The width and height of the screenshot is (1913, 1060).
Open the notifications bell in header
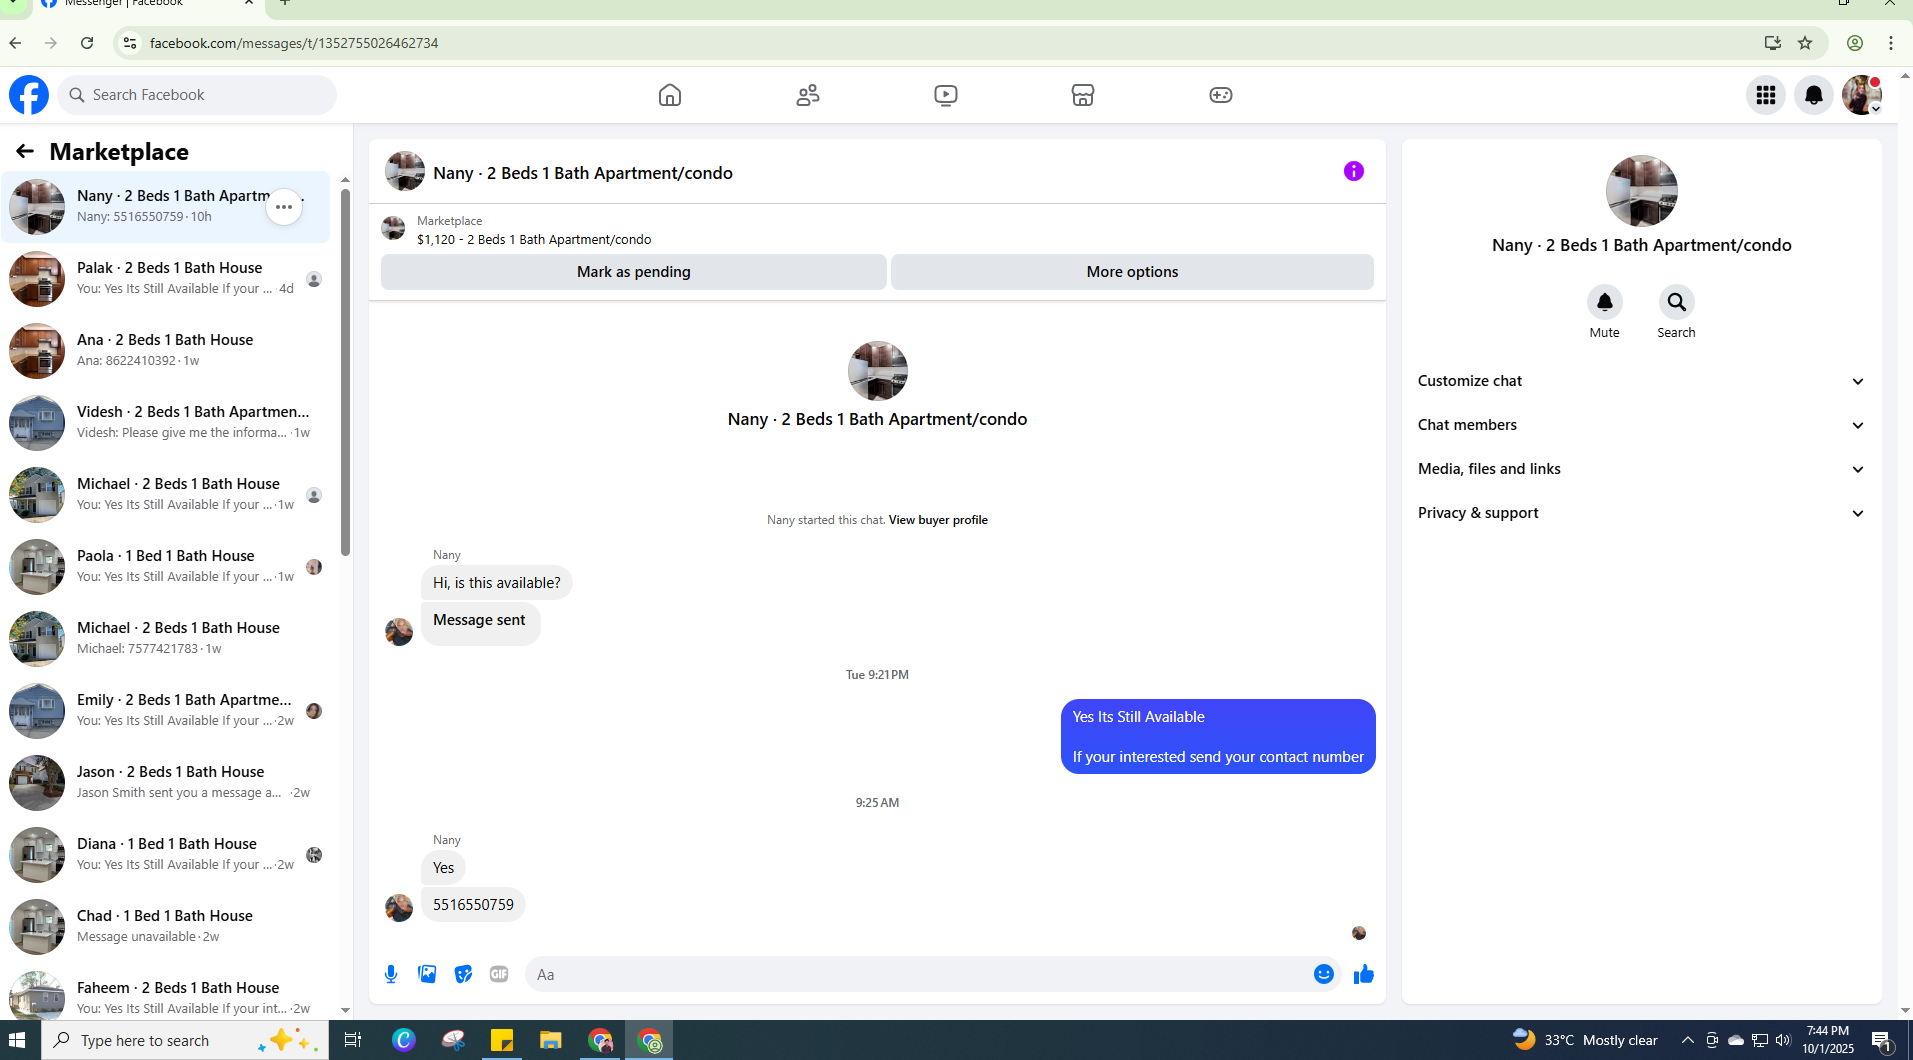tap(1813, 95)
